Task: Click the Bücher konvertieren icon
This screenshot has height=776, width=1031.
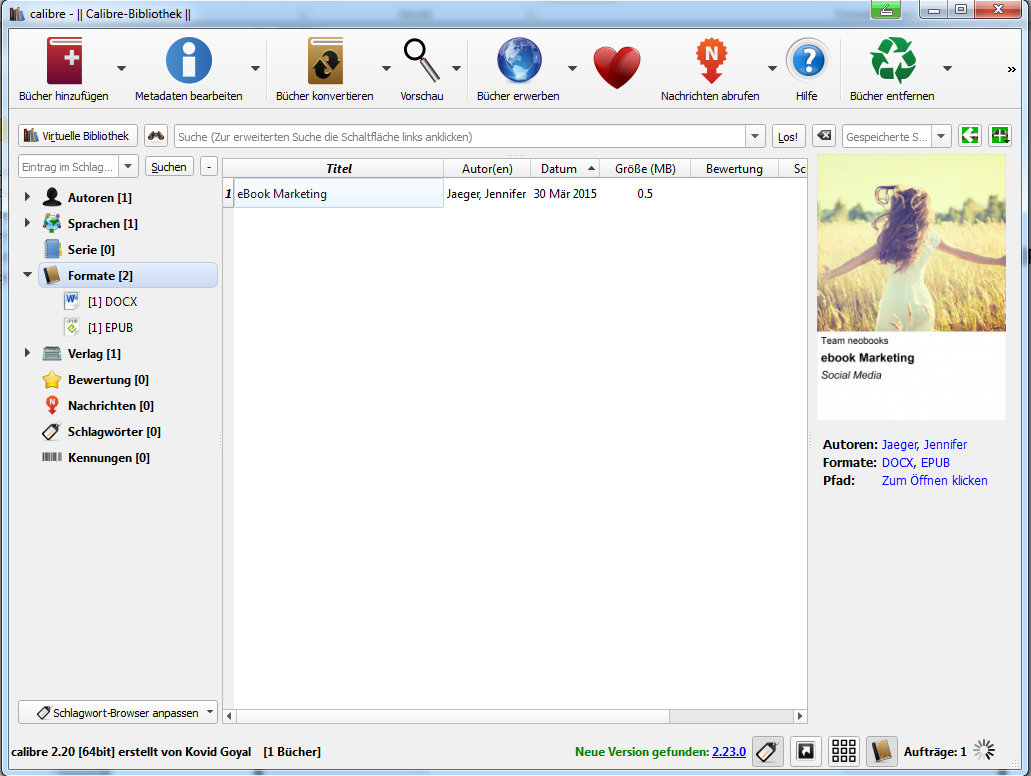Action: (x=325, y=62)
